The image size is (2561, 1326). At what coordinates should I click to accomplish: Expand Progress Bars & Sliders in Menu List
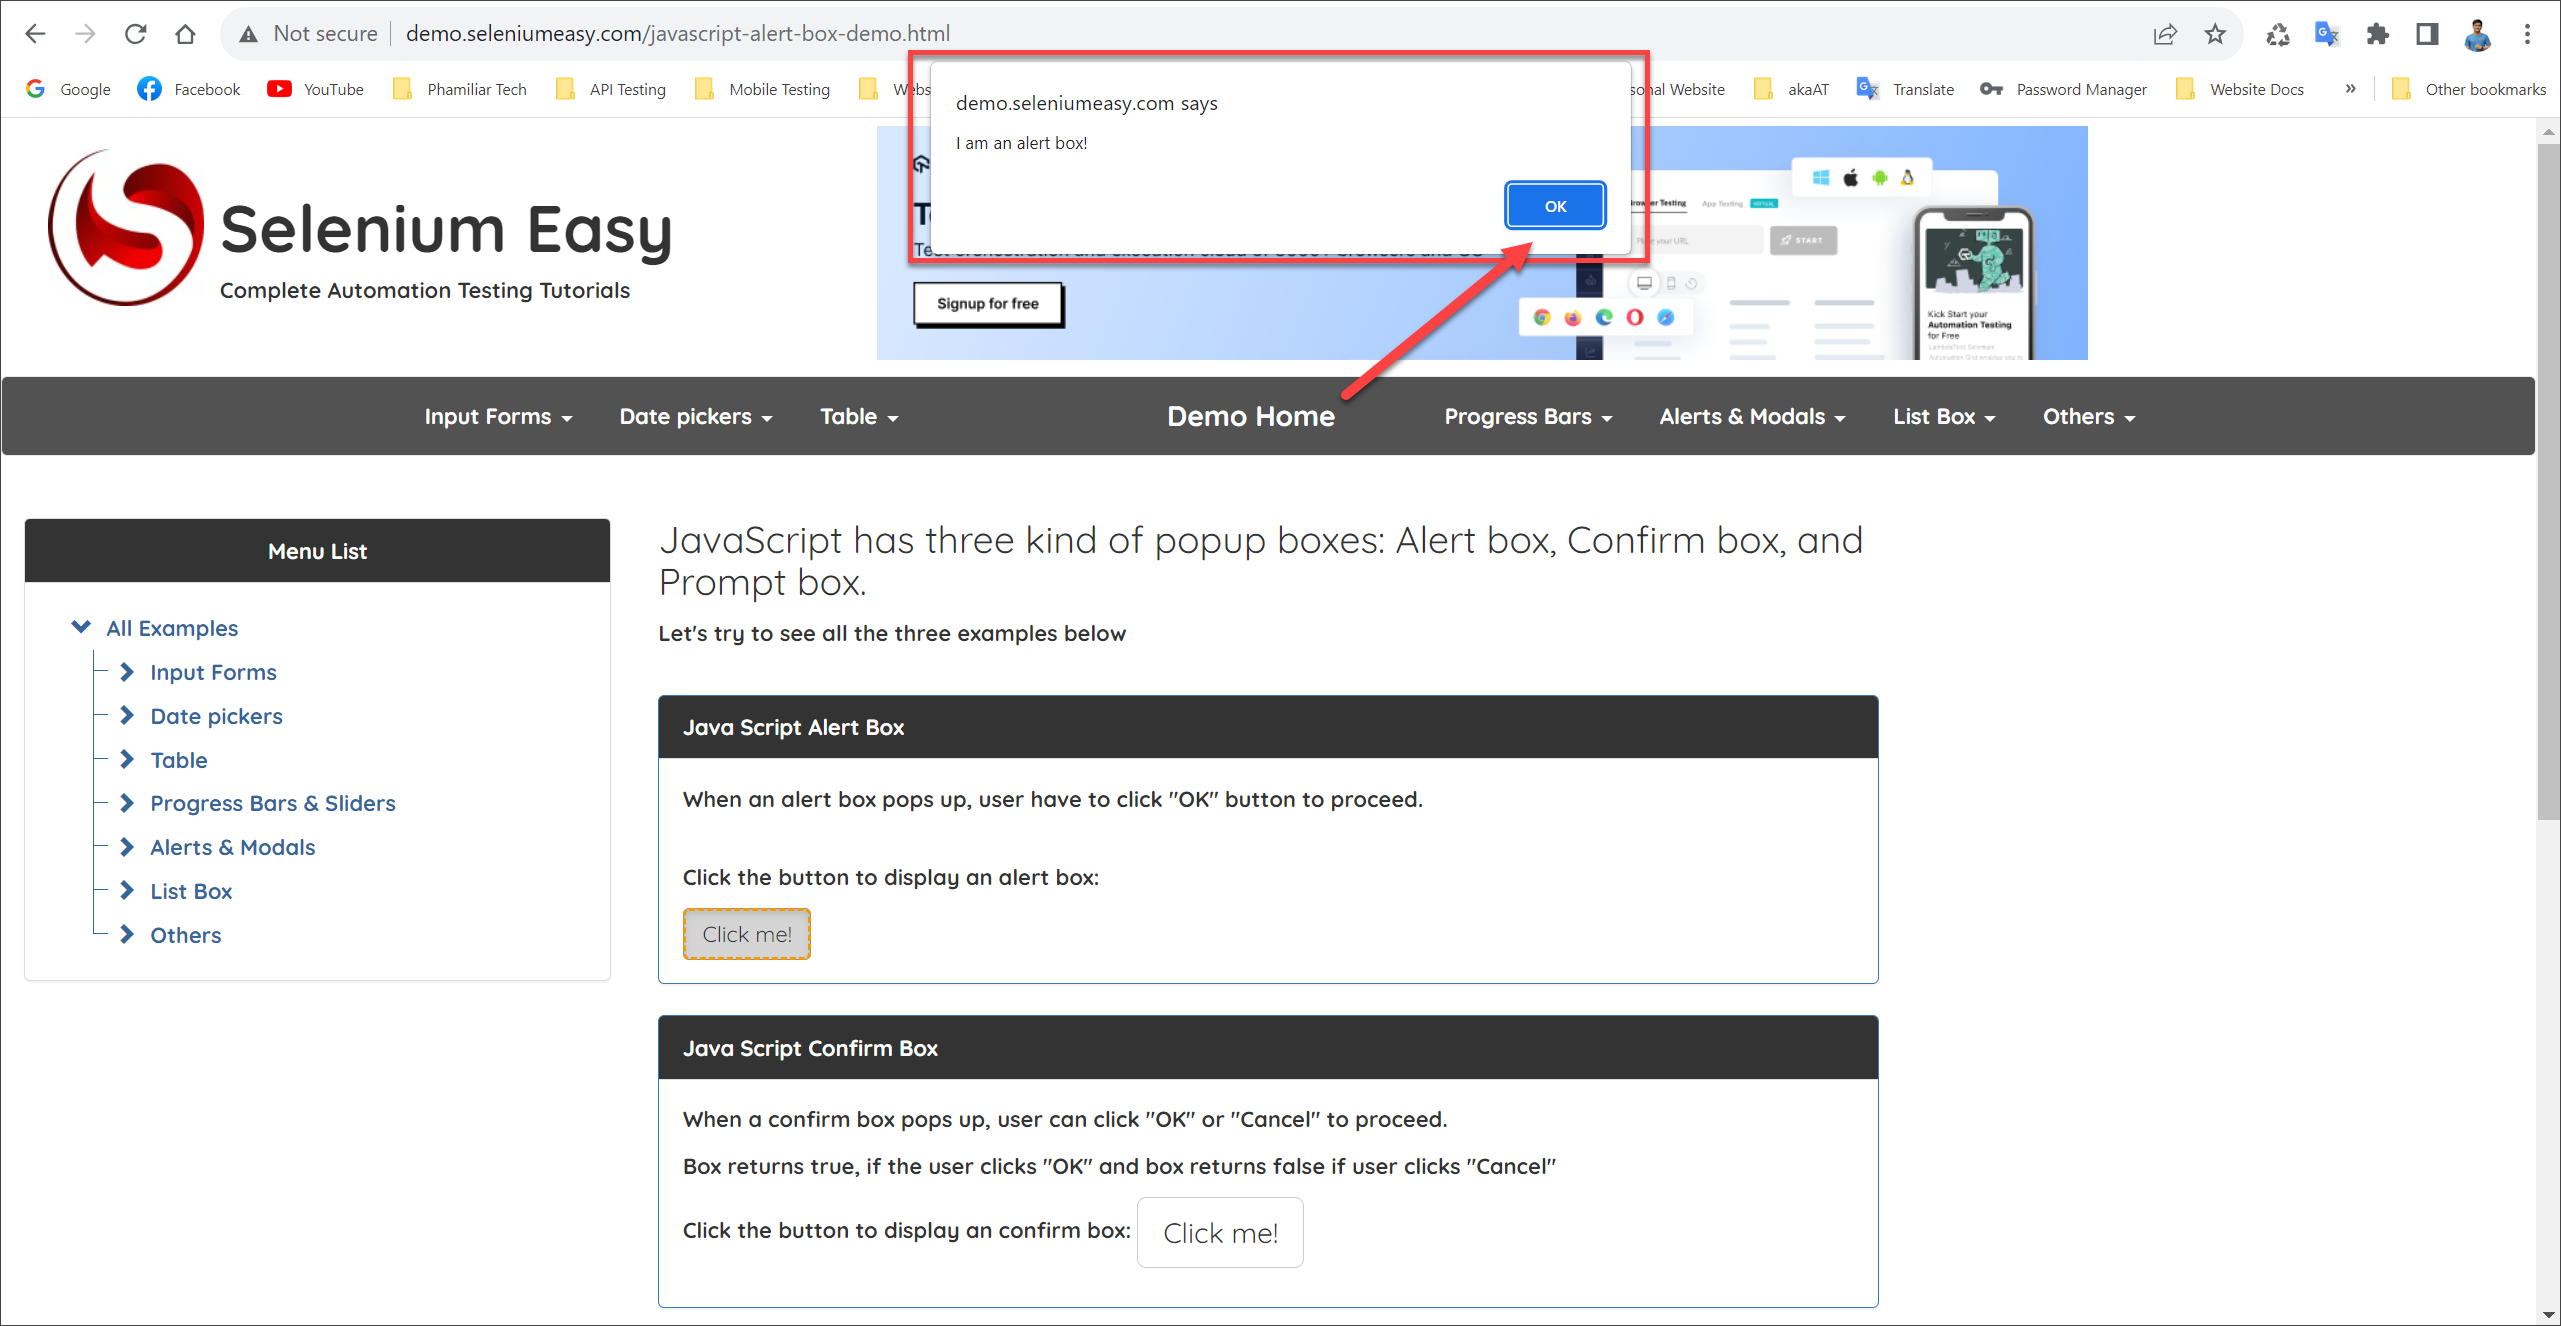[127, 803]
